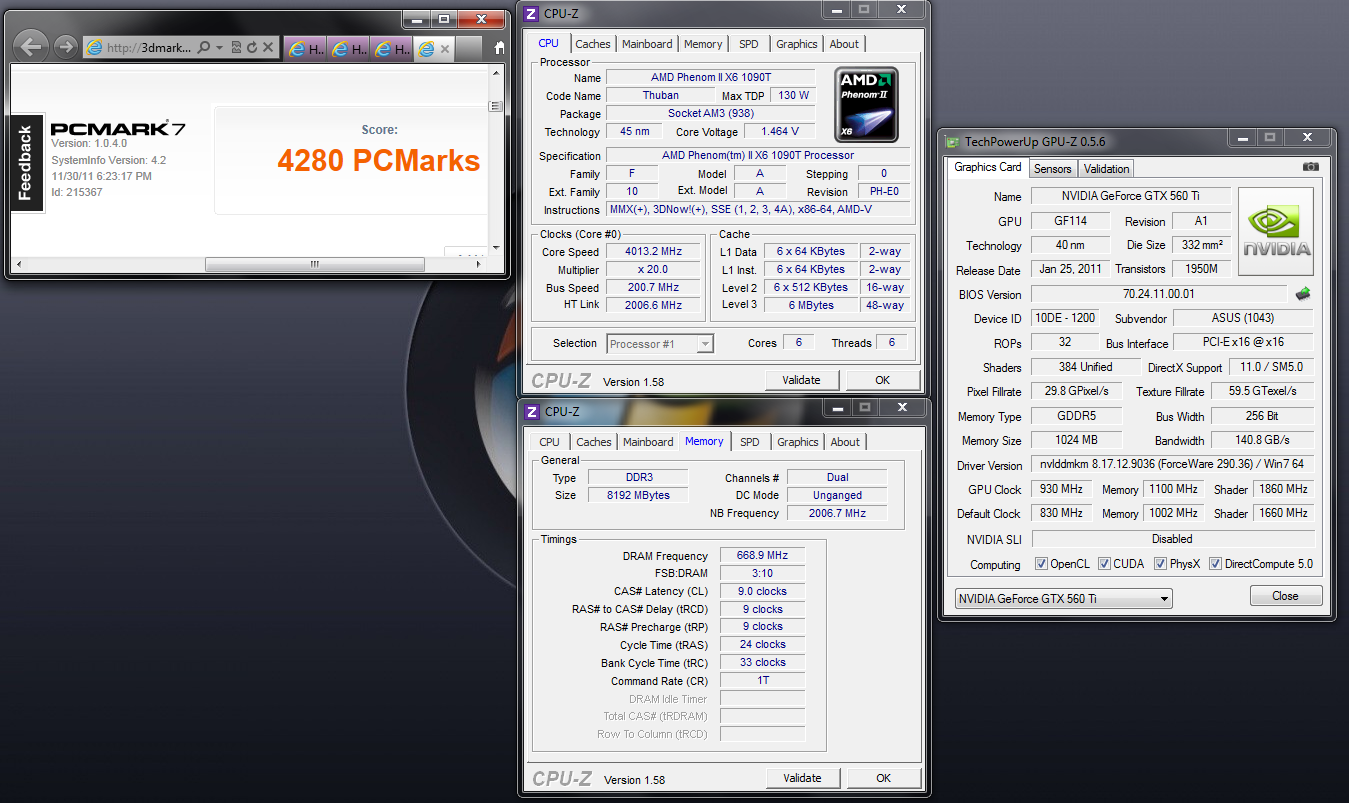Viewport: 1349px width, 803px height.
Task: Open the NVIDIA GeForce GTX 560 Ti dropdown
Action: coord(1062,598)
